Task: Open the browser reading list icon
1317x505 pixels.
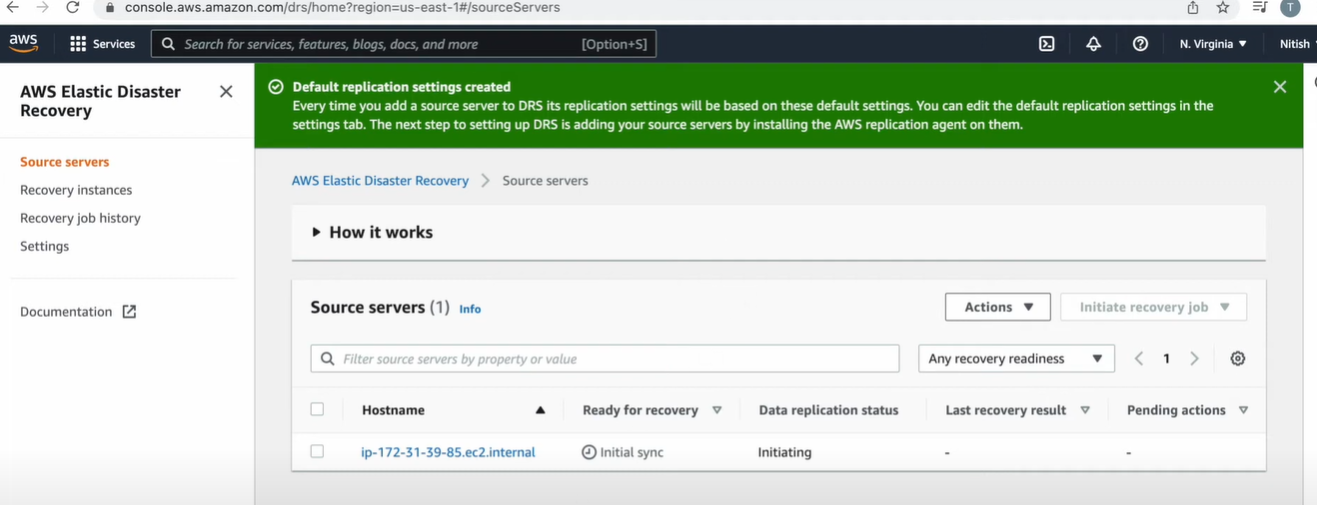Action: 1259,7
